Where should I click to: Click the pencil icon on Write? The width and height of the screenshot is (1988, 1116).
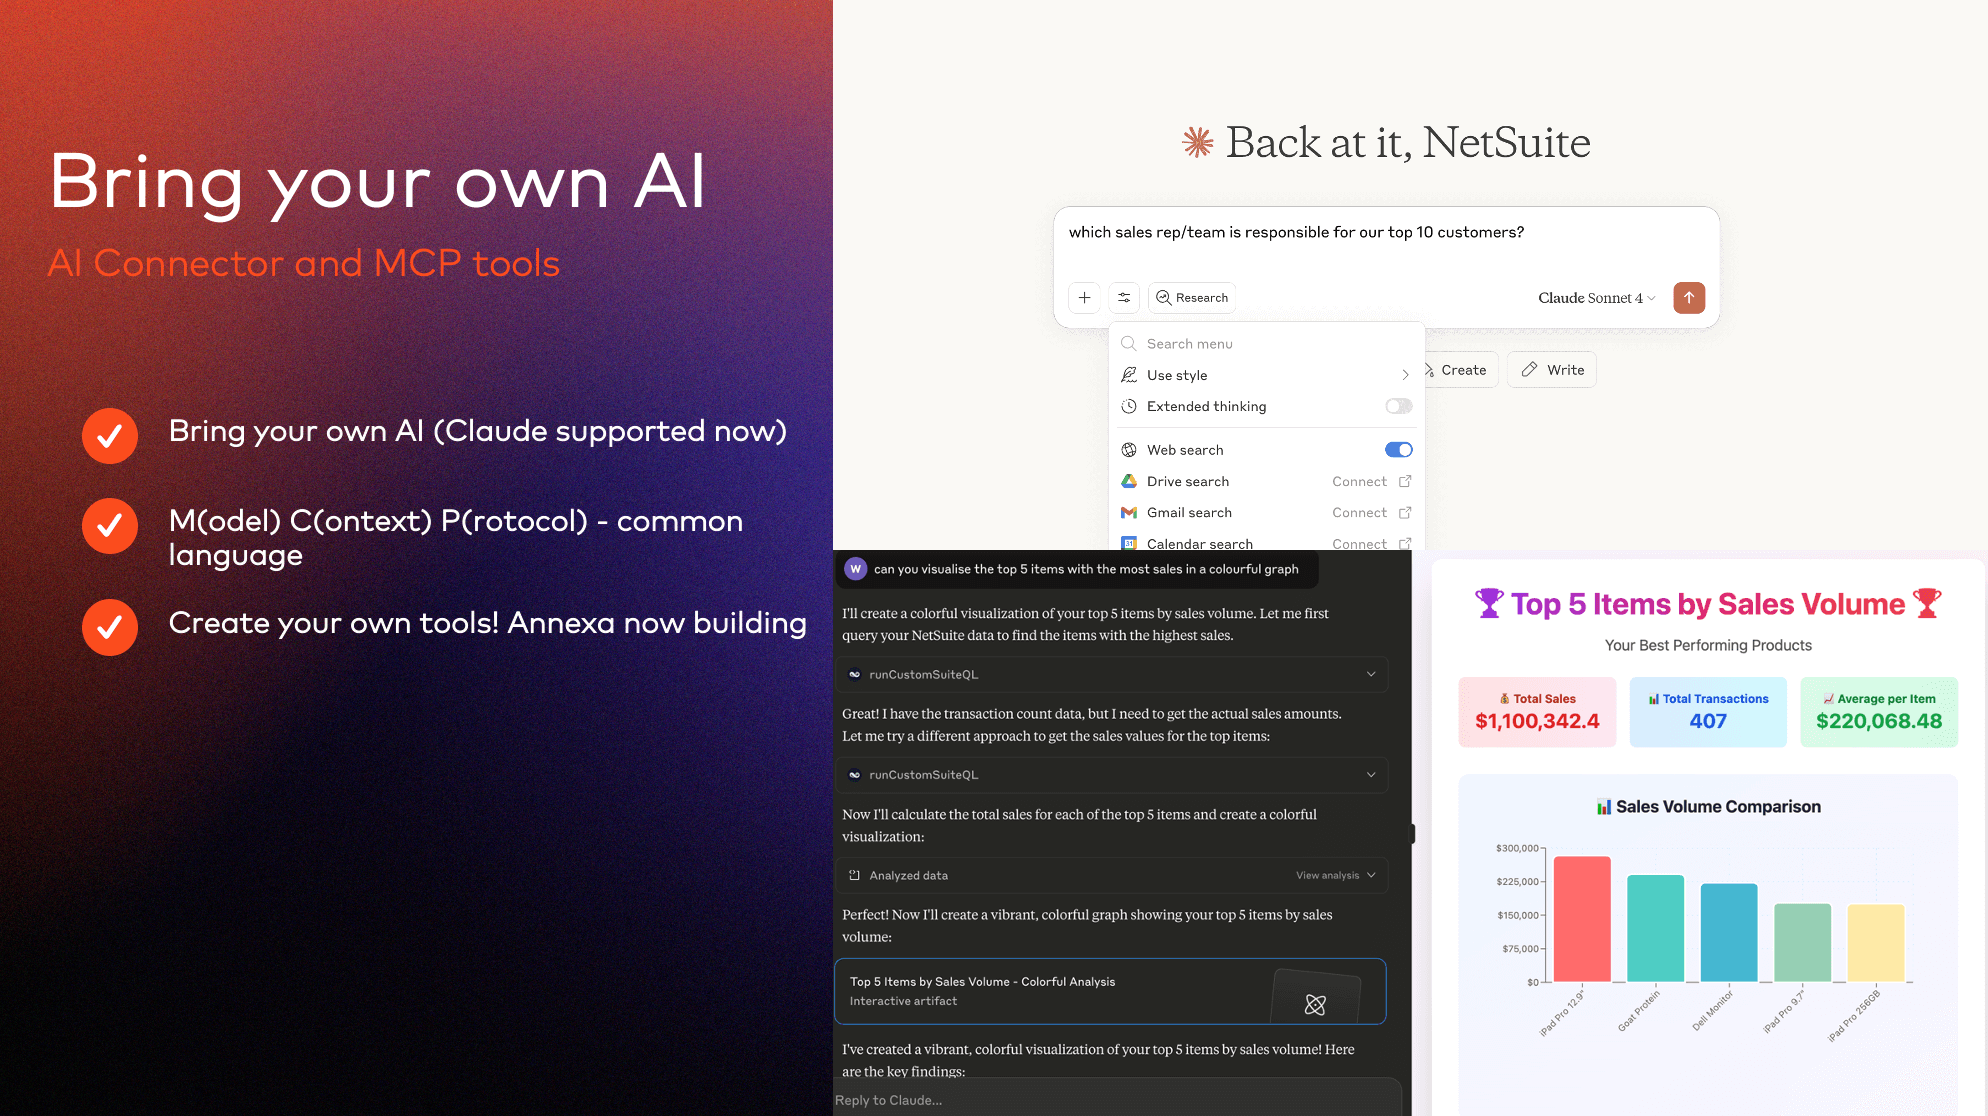point(1529,370)
